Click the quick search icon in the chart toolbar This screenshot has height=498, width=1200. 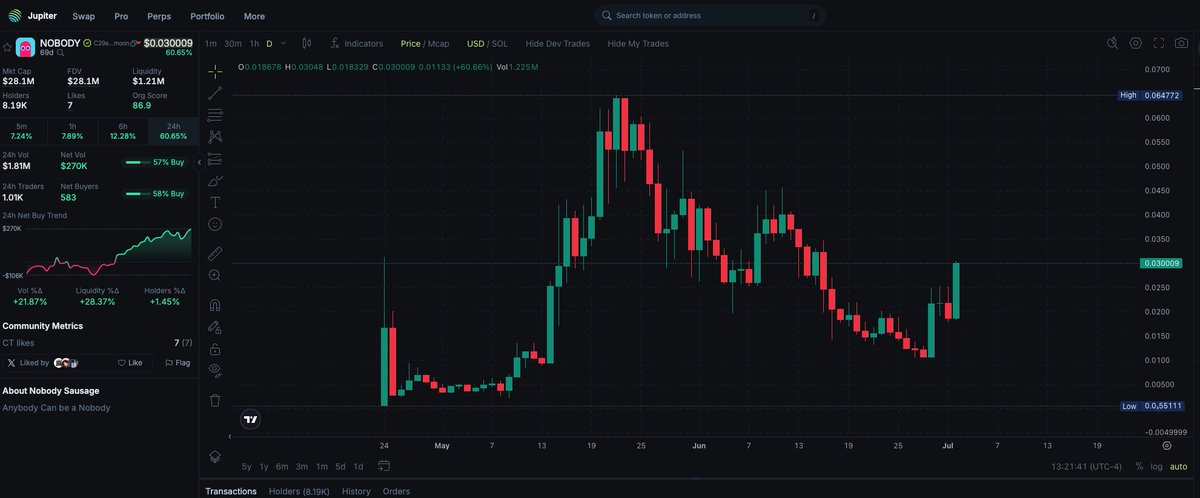click(x=1112, y=43)
